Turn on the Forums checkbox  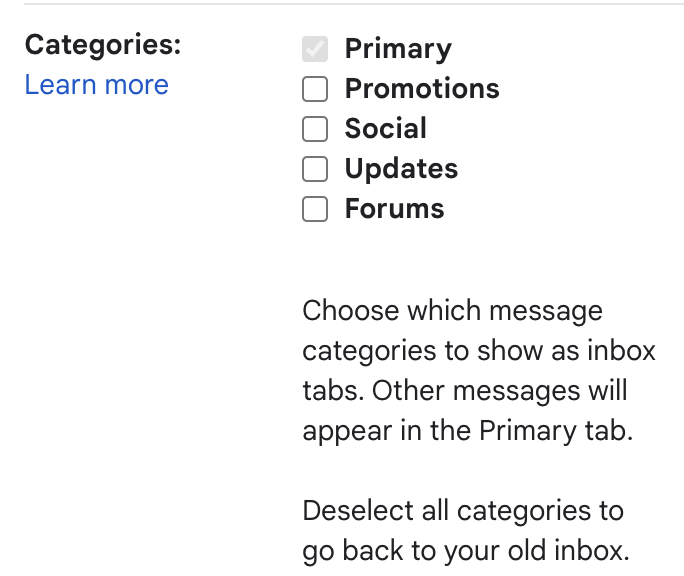315,209
